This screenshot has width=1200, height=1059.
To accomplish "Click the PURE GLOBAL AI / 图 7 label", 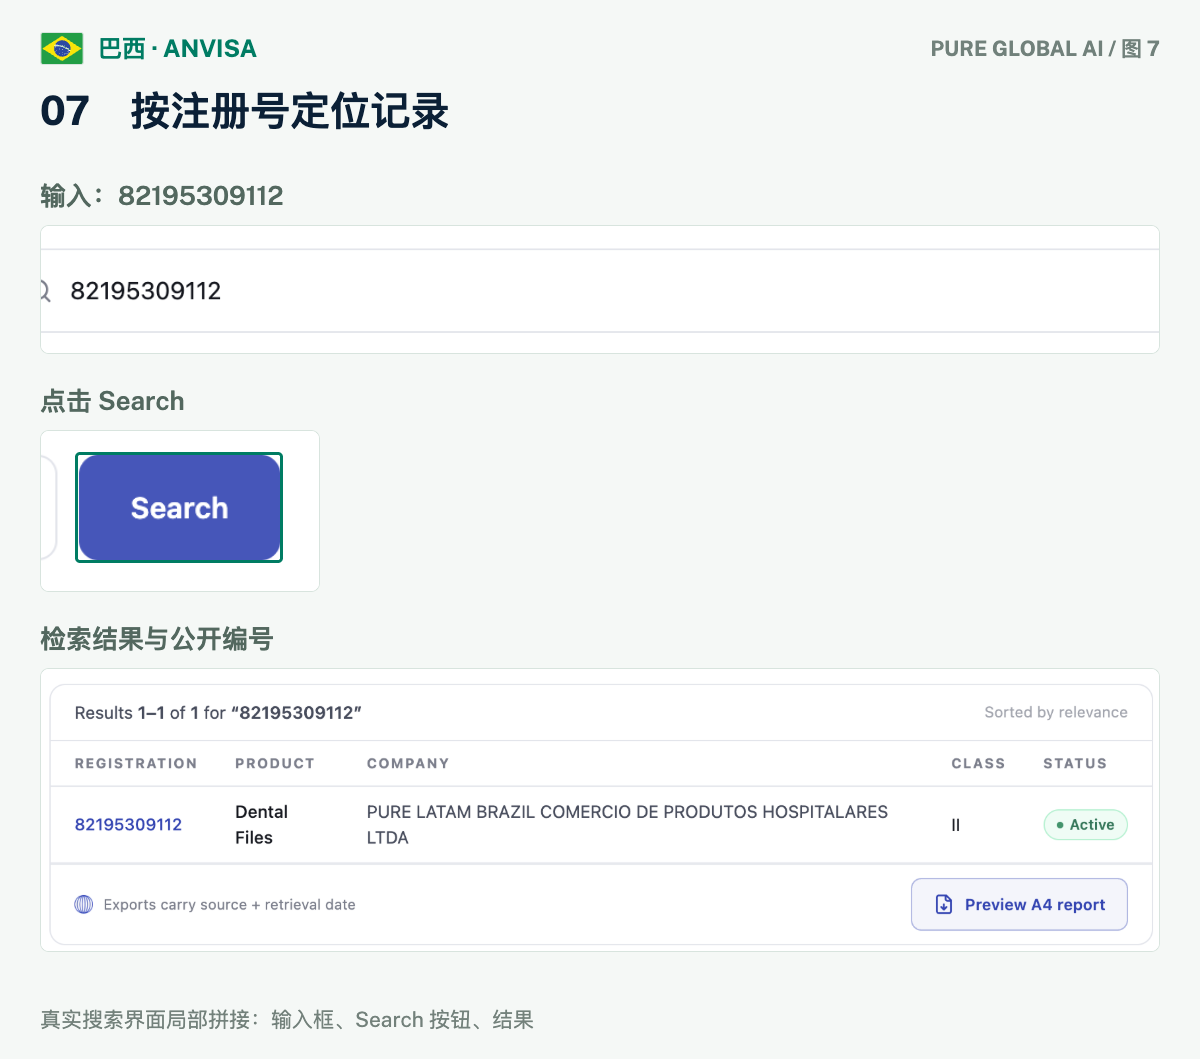I will click(x=1045, y=48).
